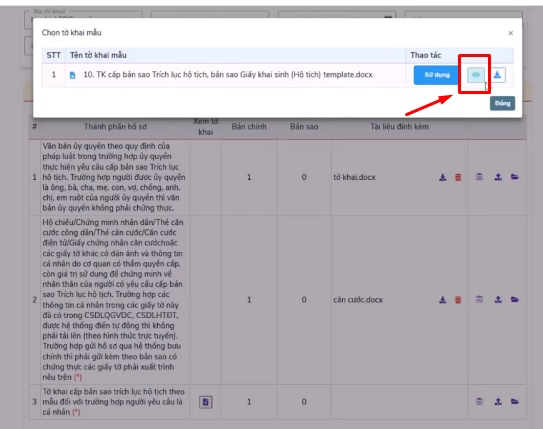Click the tờ khai.docx file name

pos(354,177)
